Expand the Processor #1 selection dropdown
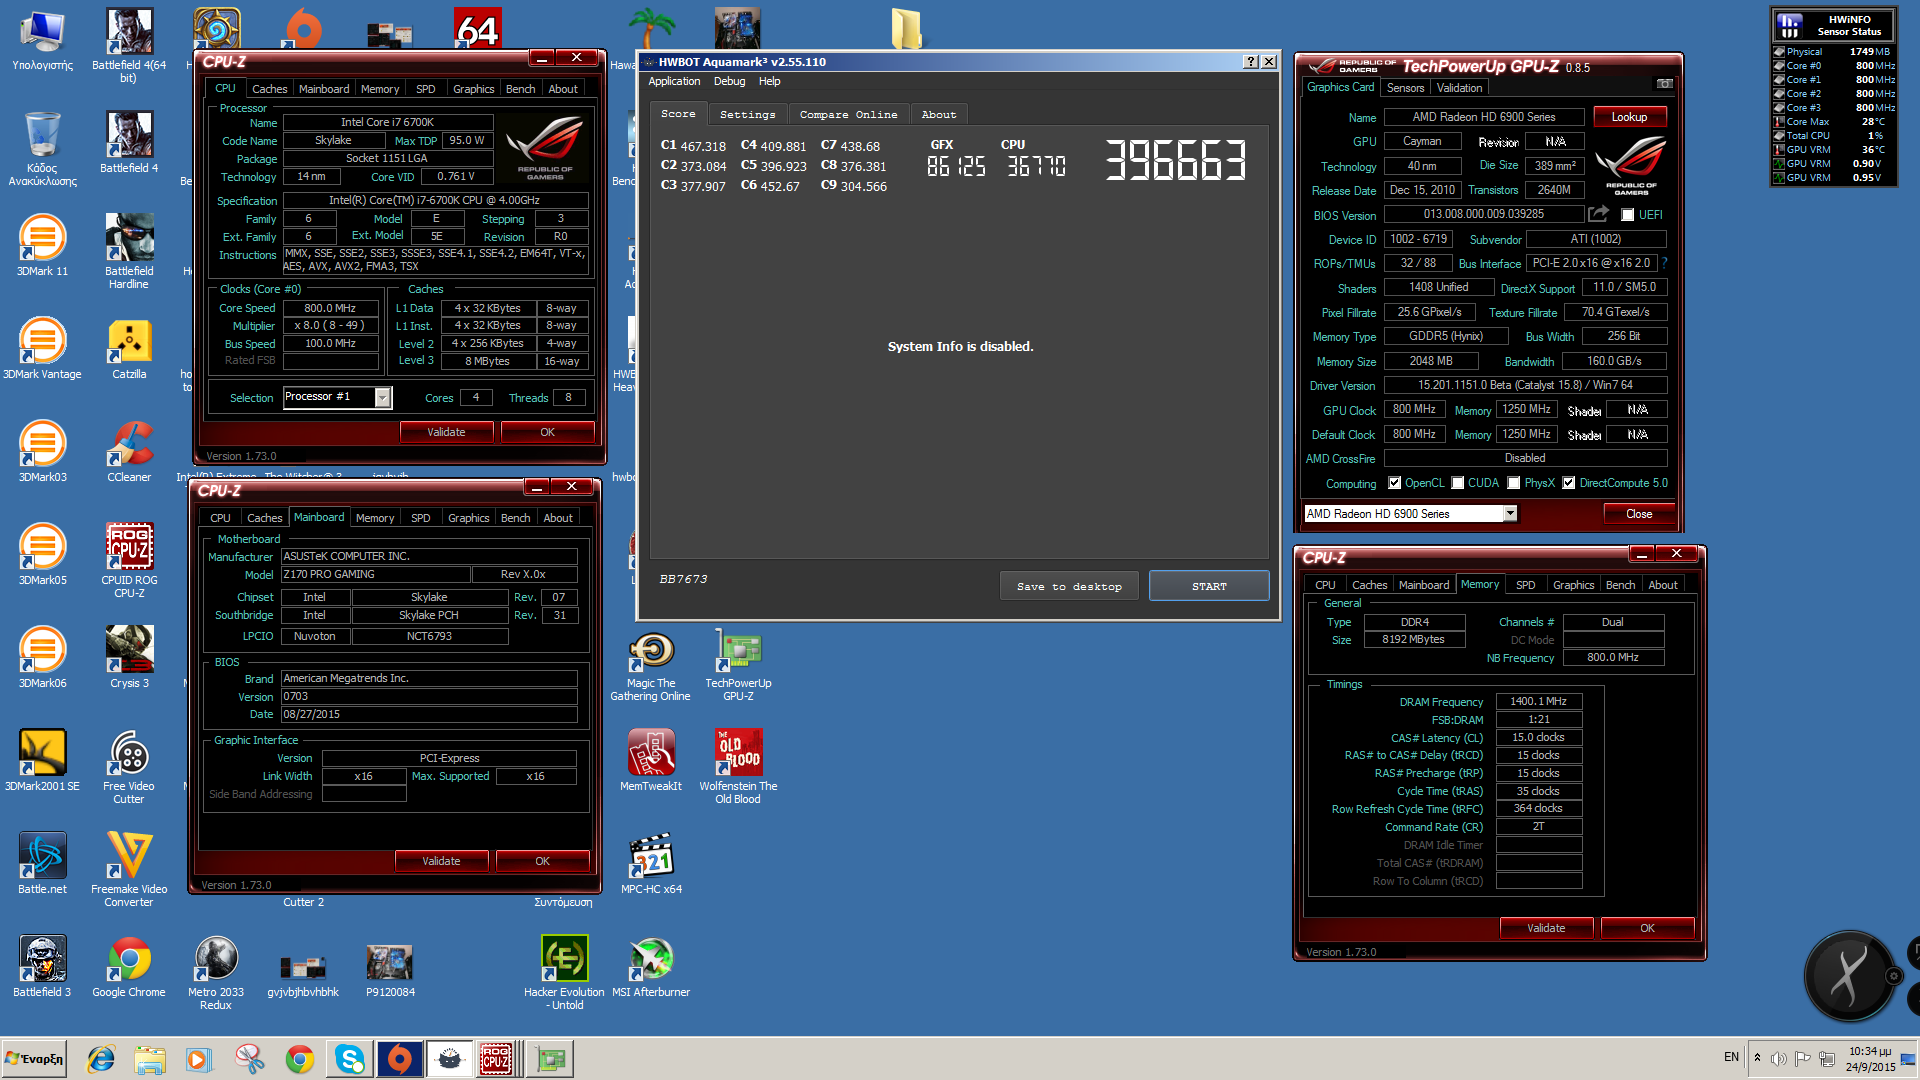The image size is (1920, 1080). click(382, 398)
